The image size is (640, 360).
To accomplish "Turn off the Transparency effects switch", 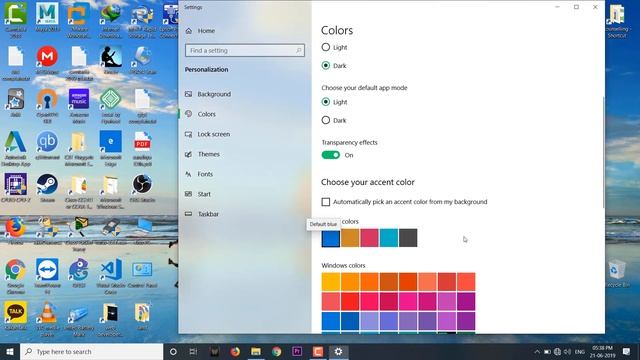I will click(331, 155).
